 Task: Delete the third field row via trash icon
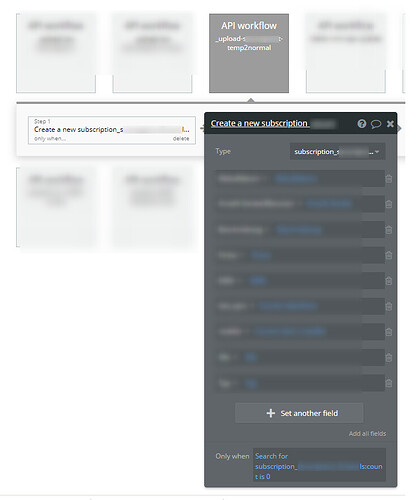pyautogui.click(x=389, y=230)
